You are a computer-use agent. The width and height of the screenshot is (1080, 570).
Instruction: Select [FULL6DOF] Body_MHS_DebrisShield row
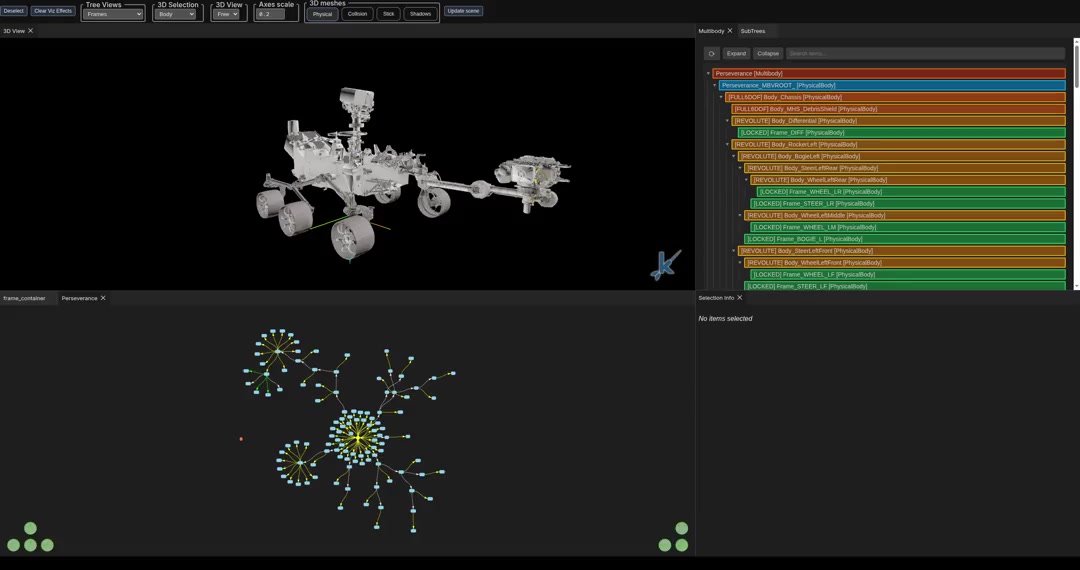(x=898, y=109)
